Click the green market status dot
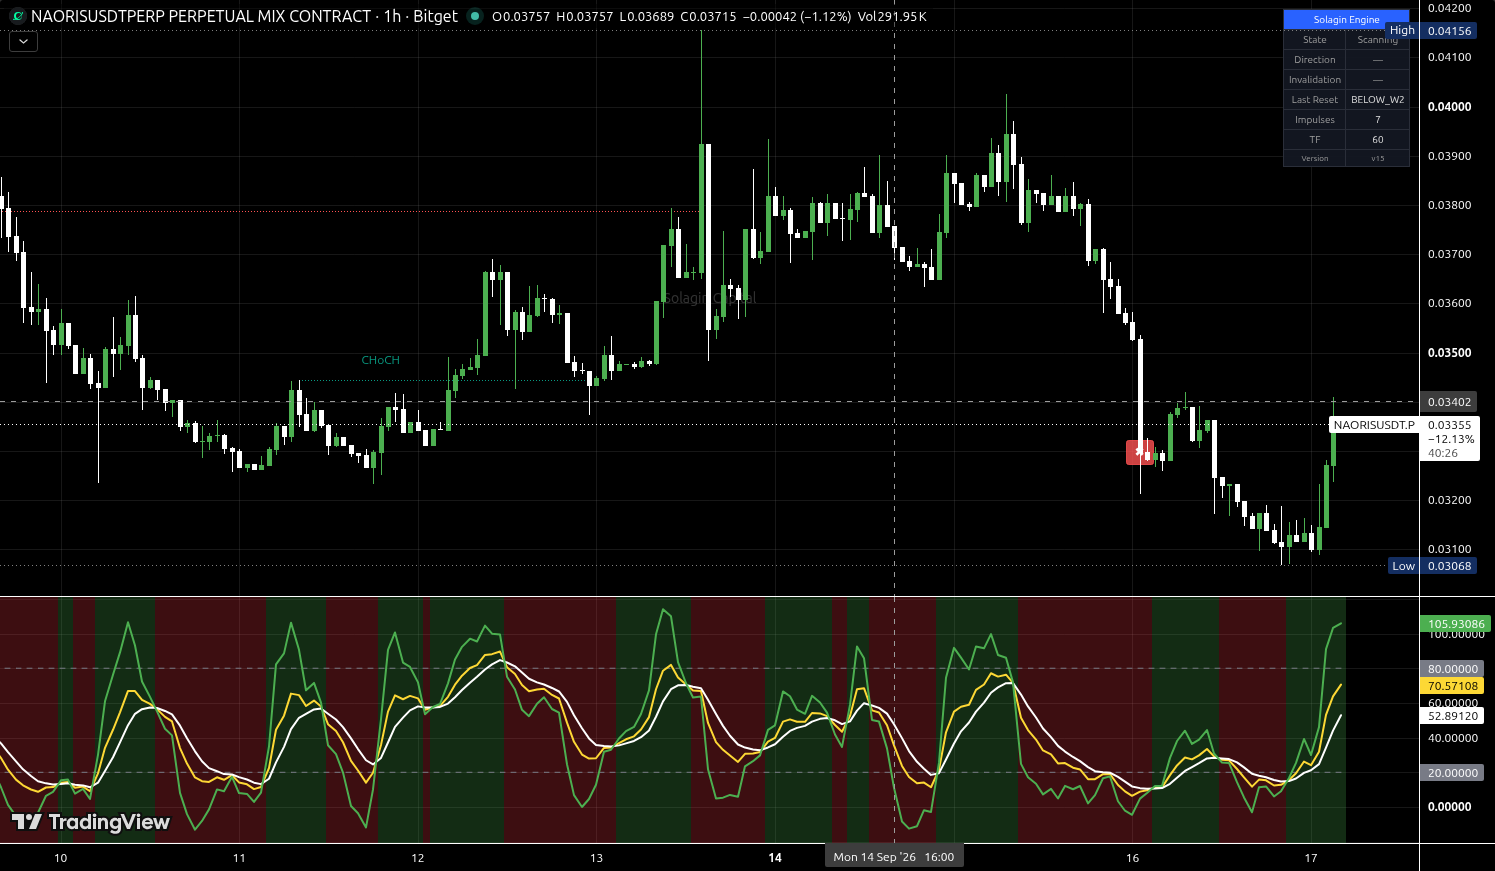1495x871 pixels. [475, 16]
